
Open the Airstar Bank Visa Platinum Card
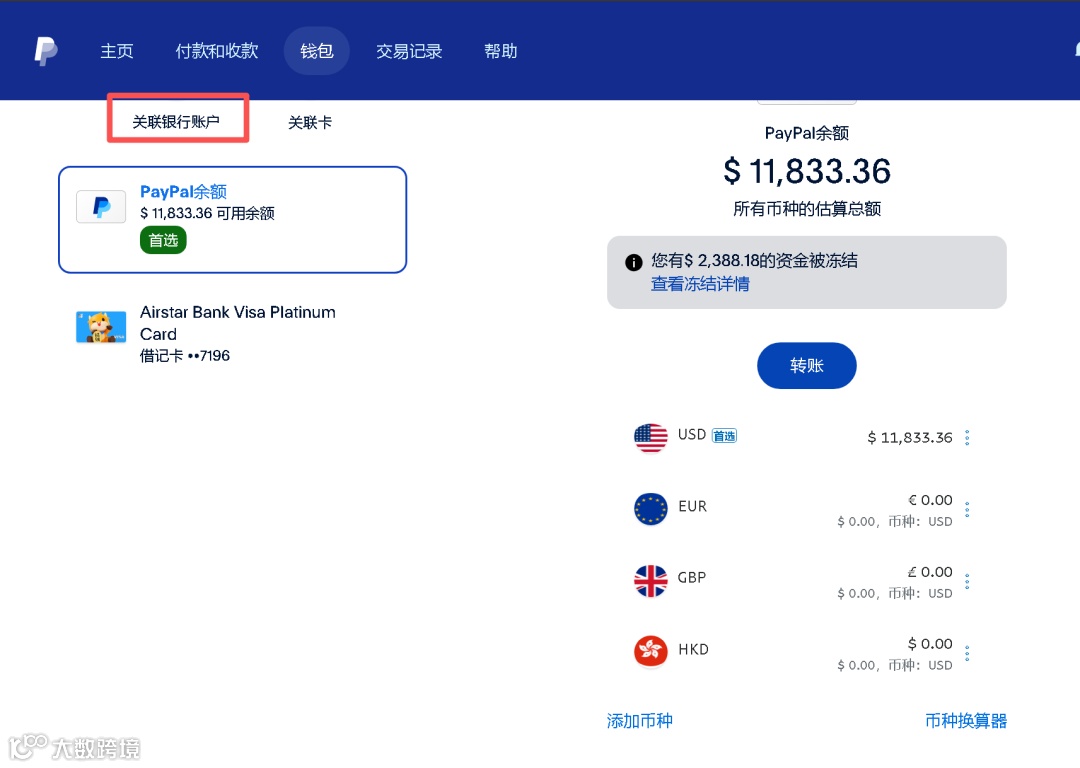pos(233,333)
